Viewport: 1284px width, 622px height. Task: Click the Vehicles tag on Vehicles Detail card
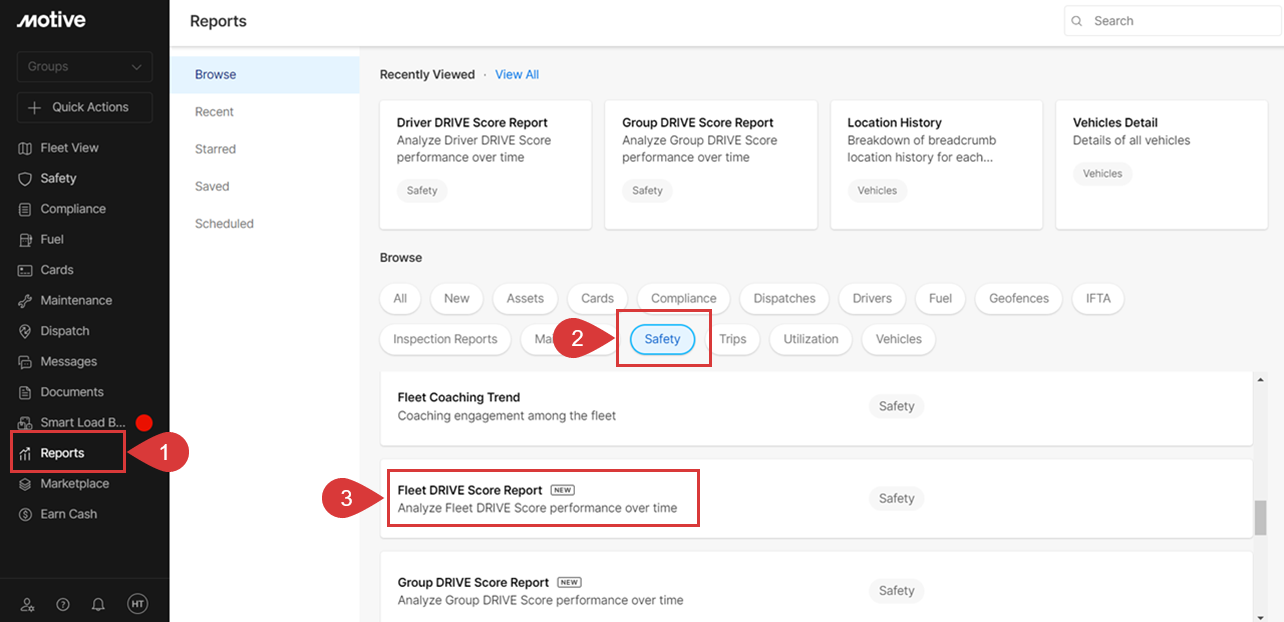click(1103, 174)
